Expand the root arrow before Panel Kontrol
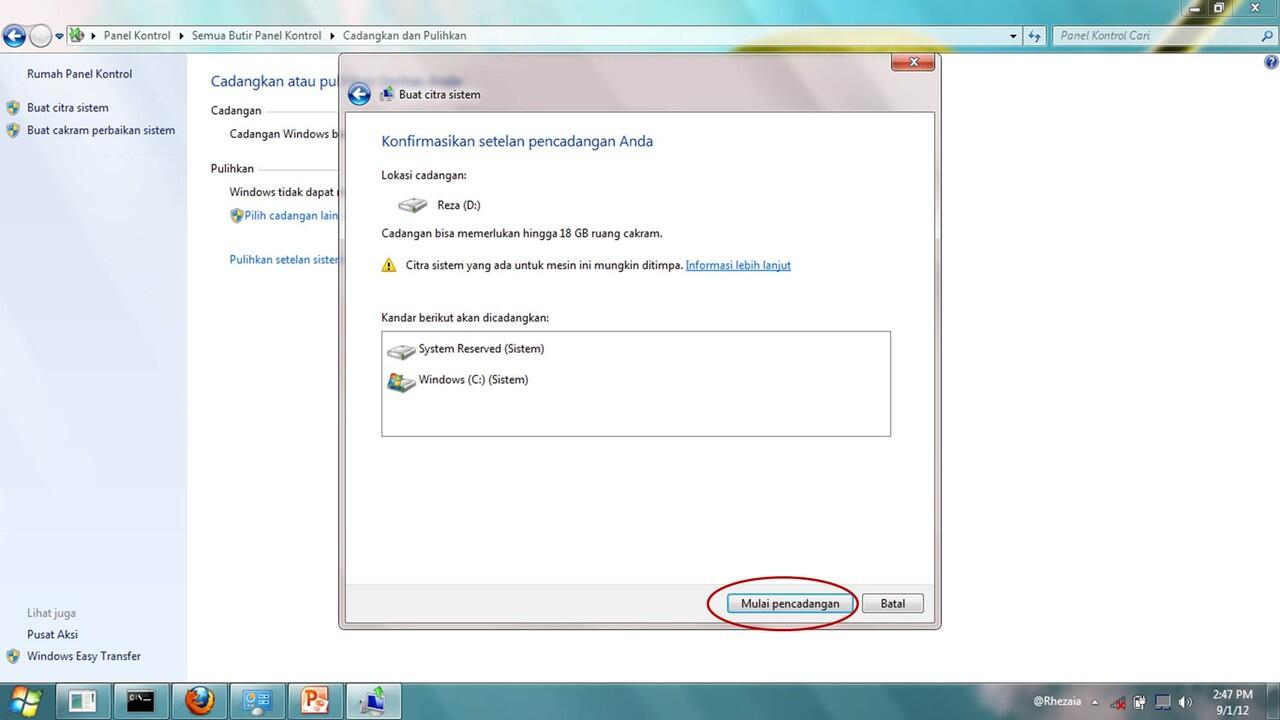1280x720 pixels. (x=94, y=36)
